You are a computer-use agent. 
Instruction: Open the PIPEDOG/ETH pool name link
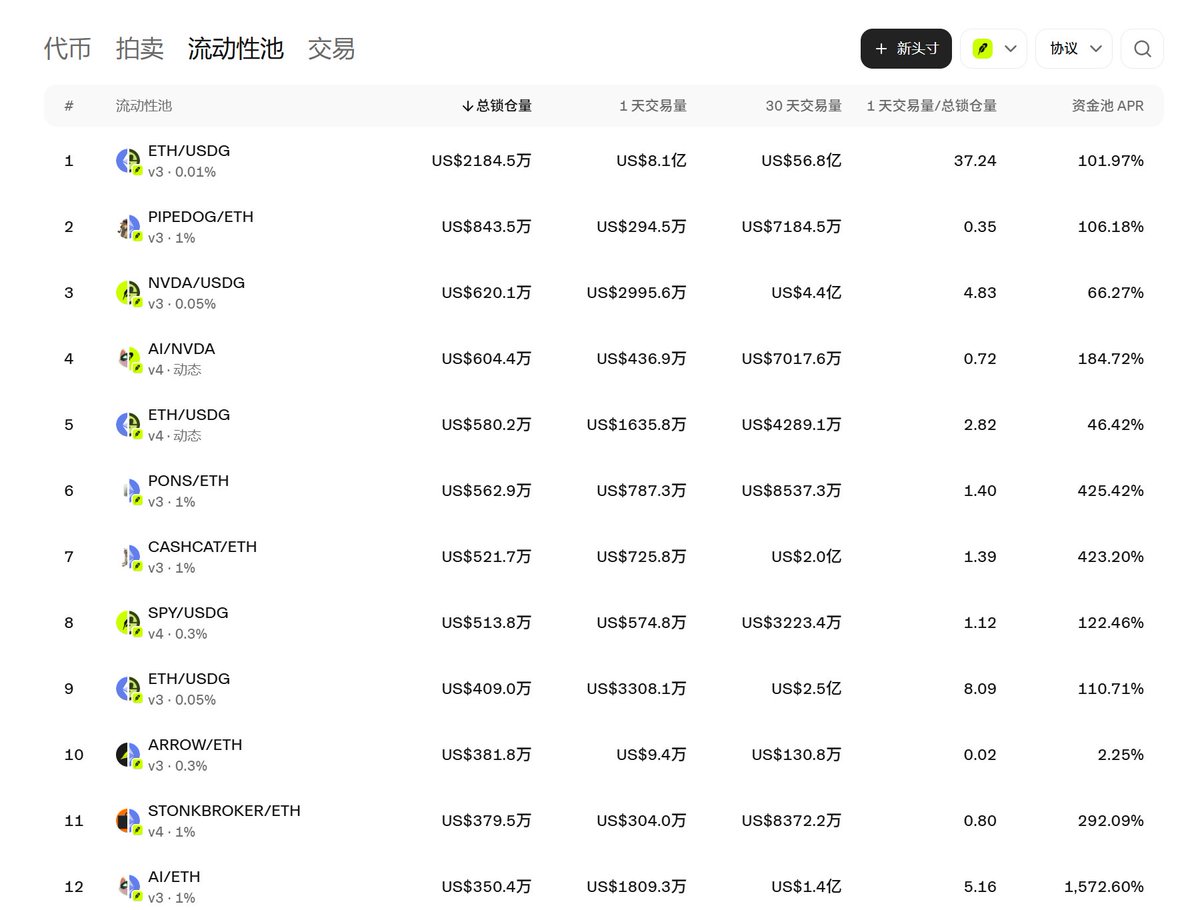[201, 217]
